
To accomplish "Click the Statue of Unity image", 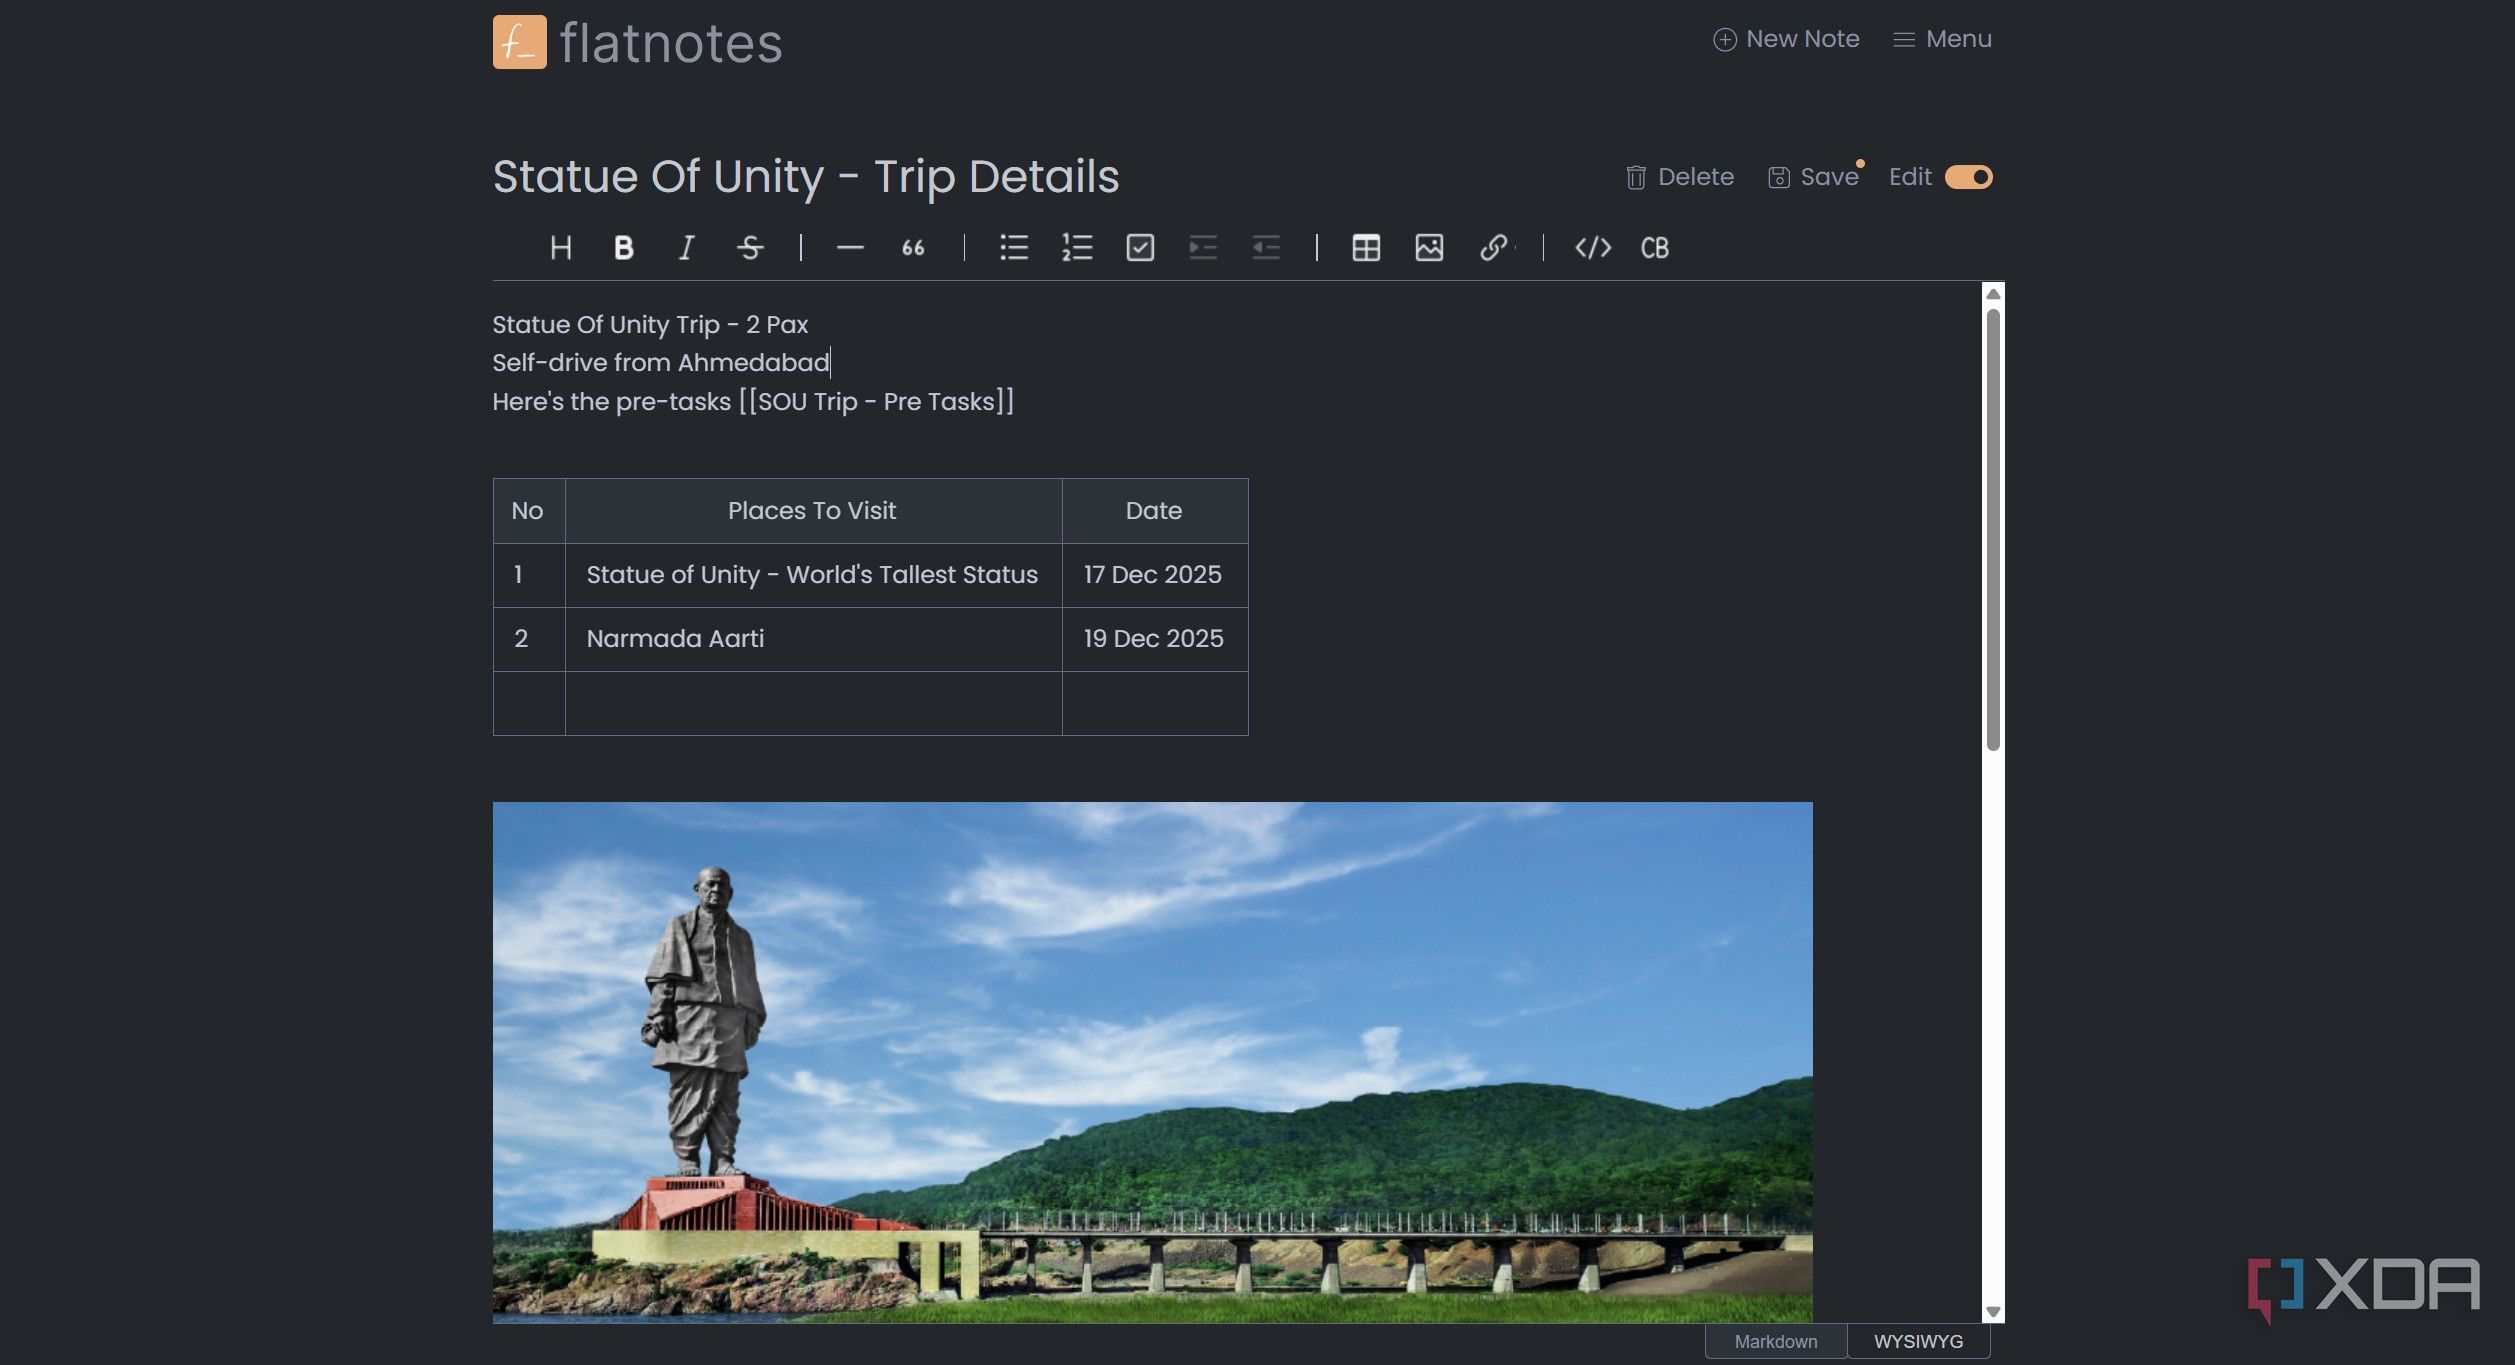I will pos(1152,1062).
